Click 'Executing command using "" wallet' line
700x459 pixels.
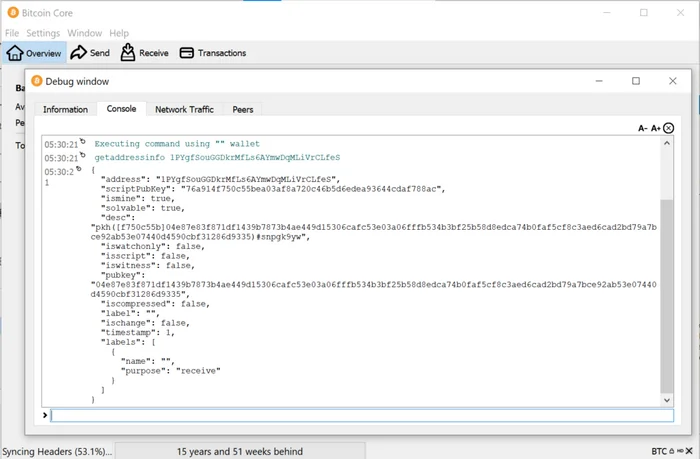[177, 144]
